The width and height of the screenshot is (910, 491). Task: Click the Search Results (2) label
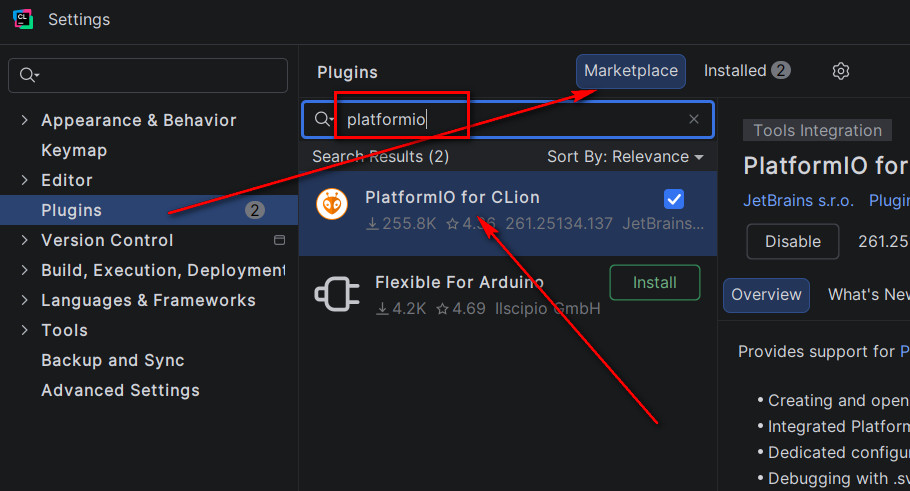pos(381,157)
